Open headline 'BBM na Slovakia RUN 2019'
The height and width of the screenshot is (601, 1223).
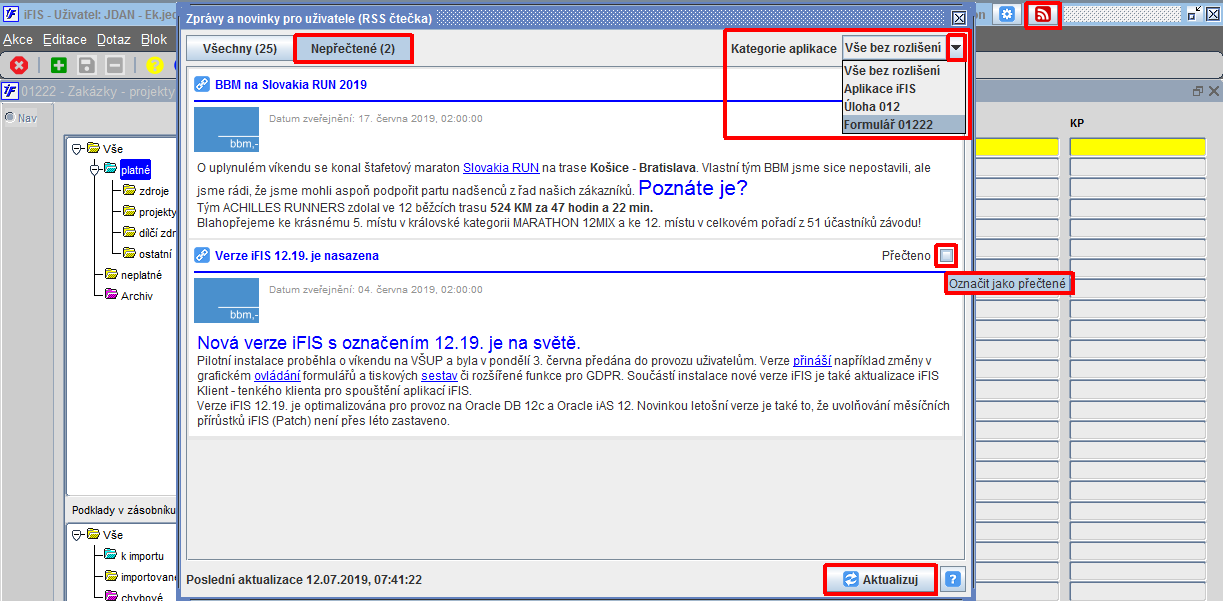[291, 85]
